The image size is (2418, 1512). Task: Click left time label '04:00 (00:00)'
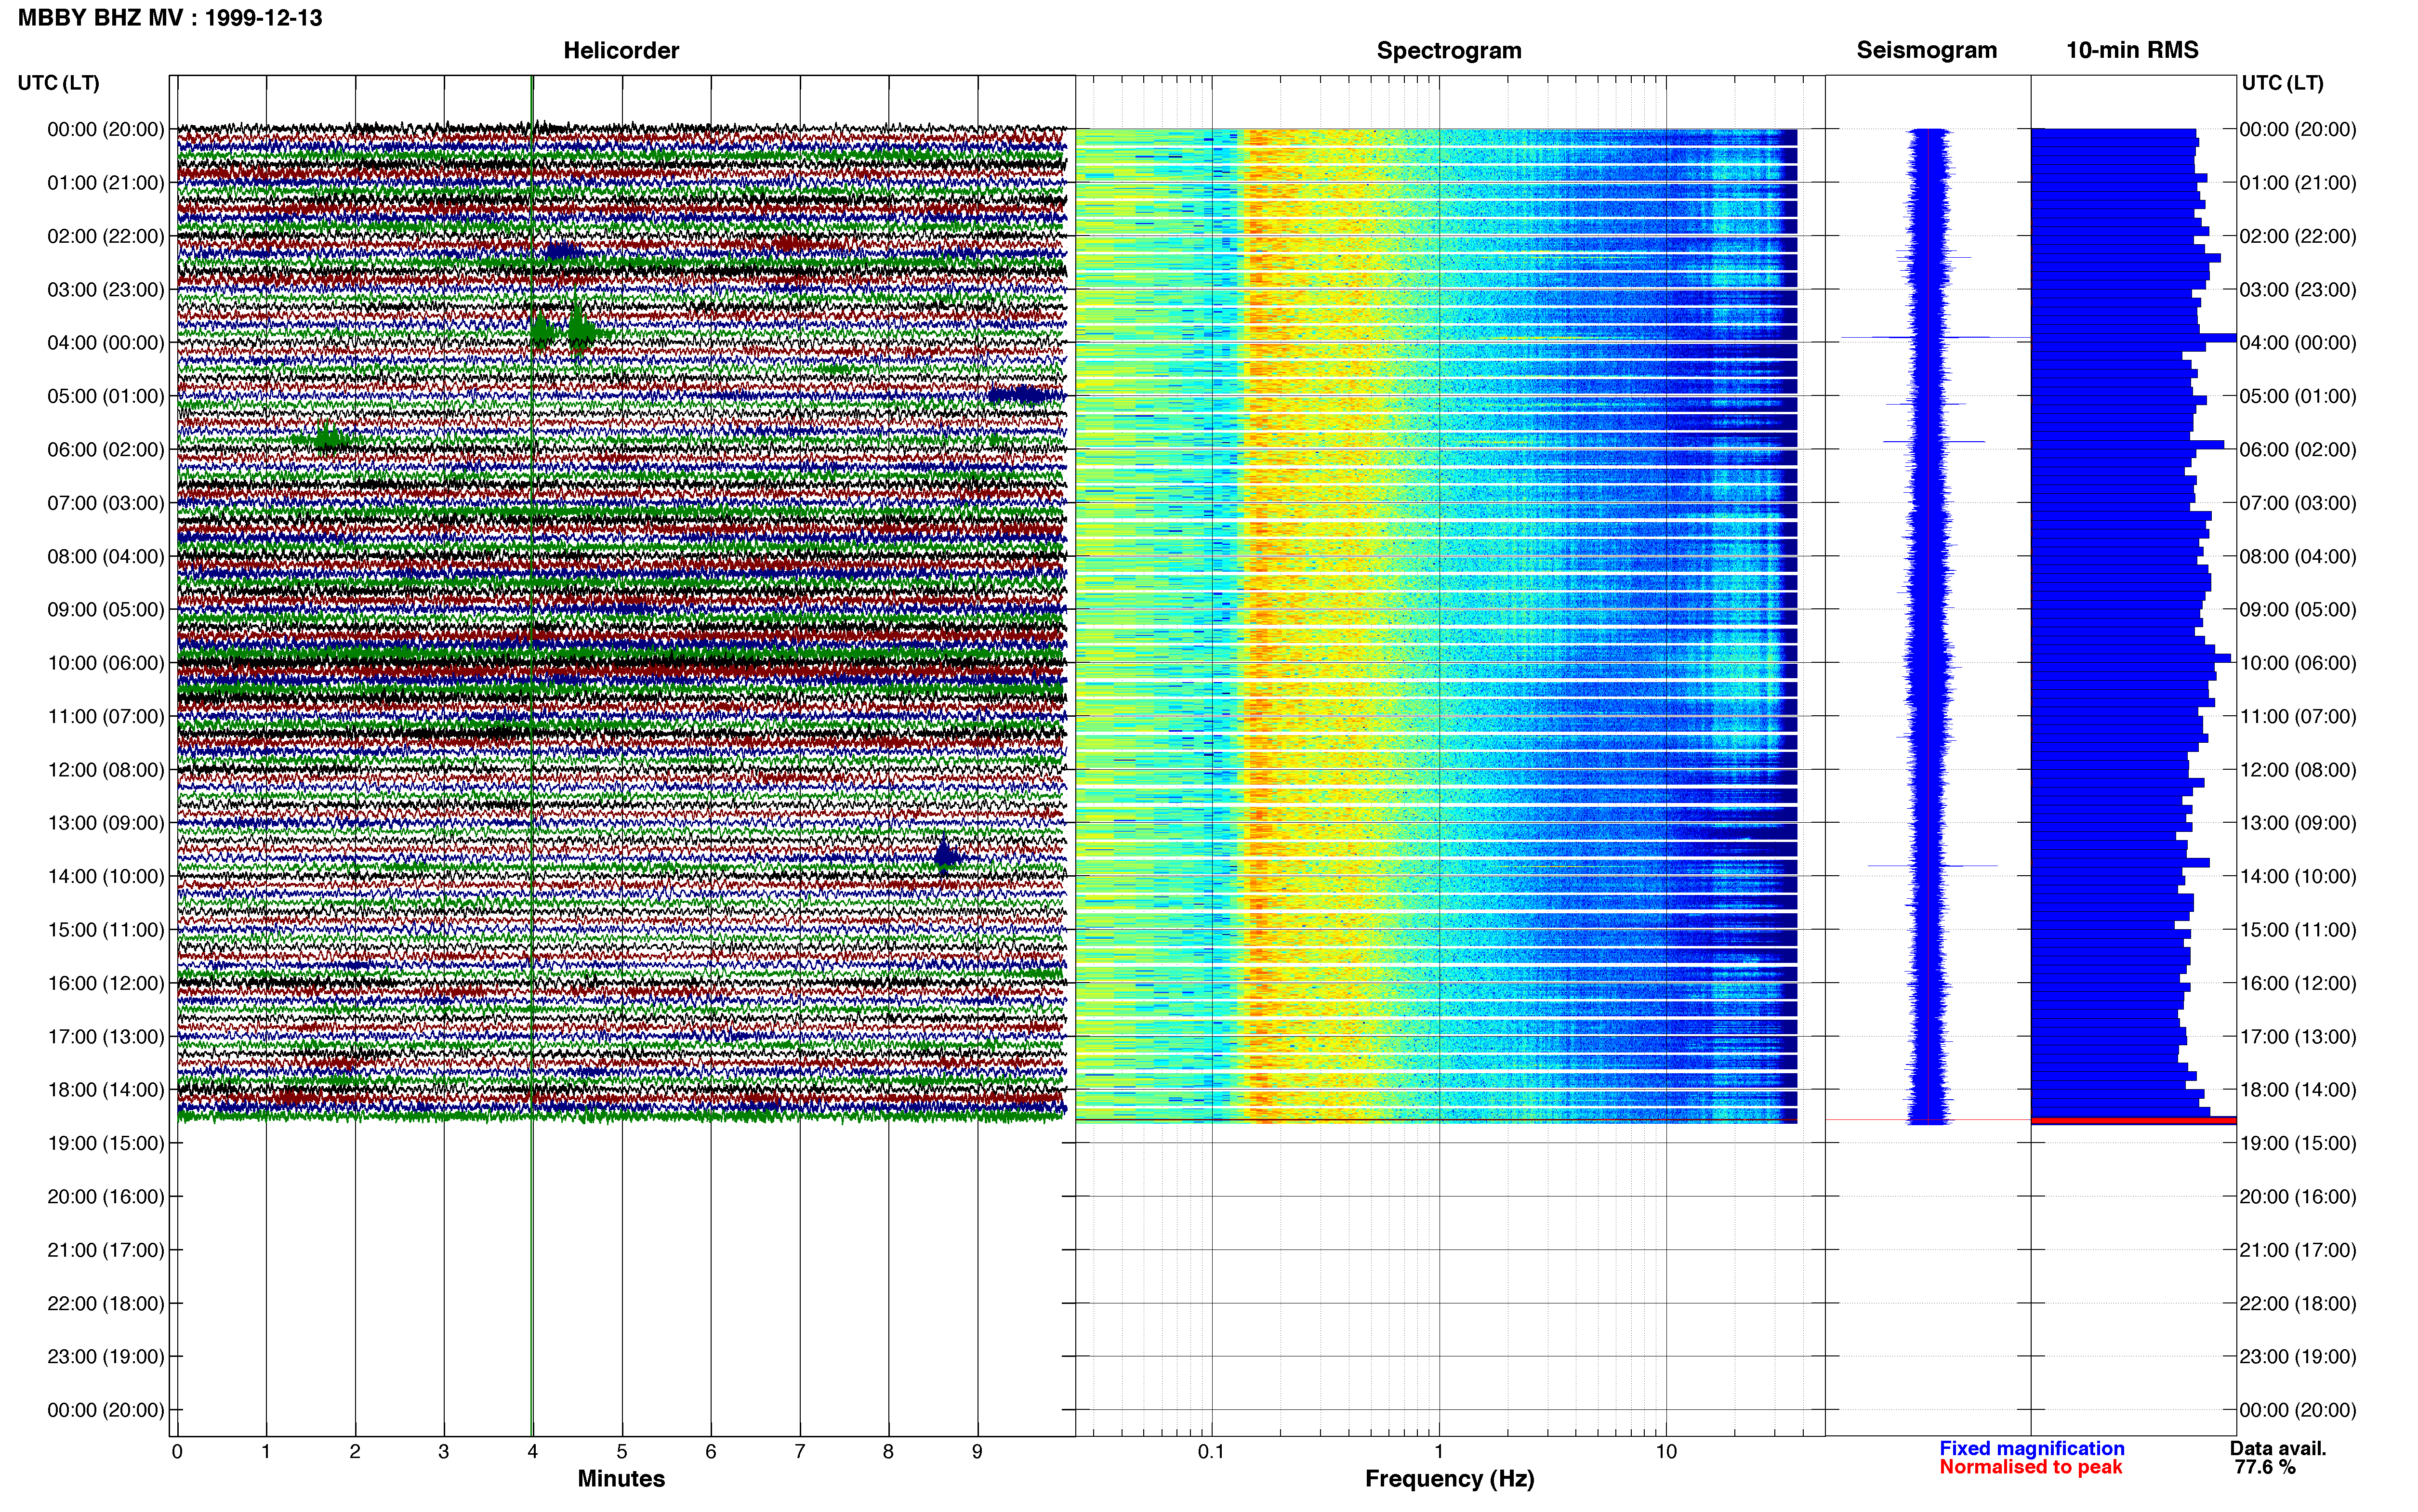click(x=106, y=342)
